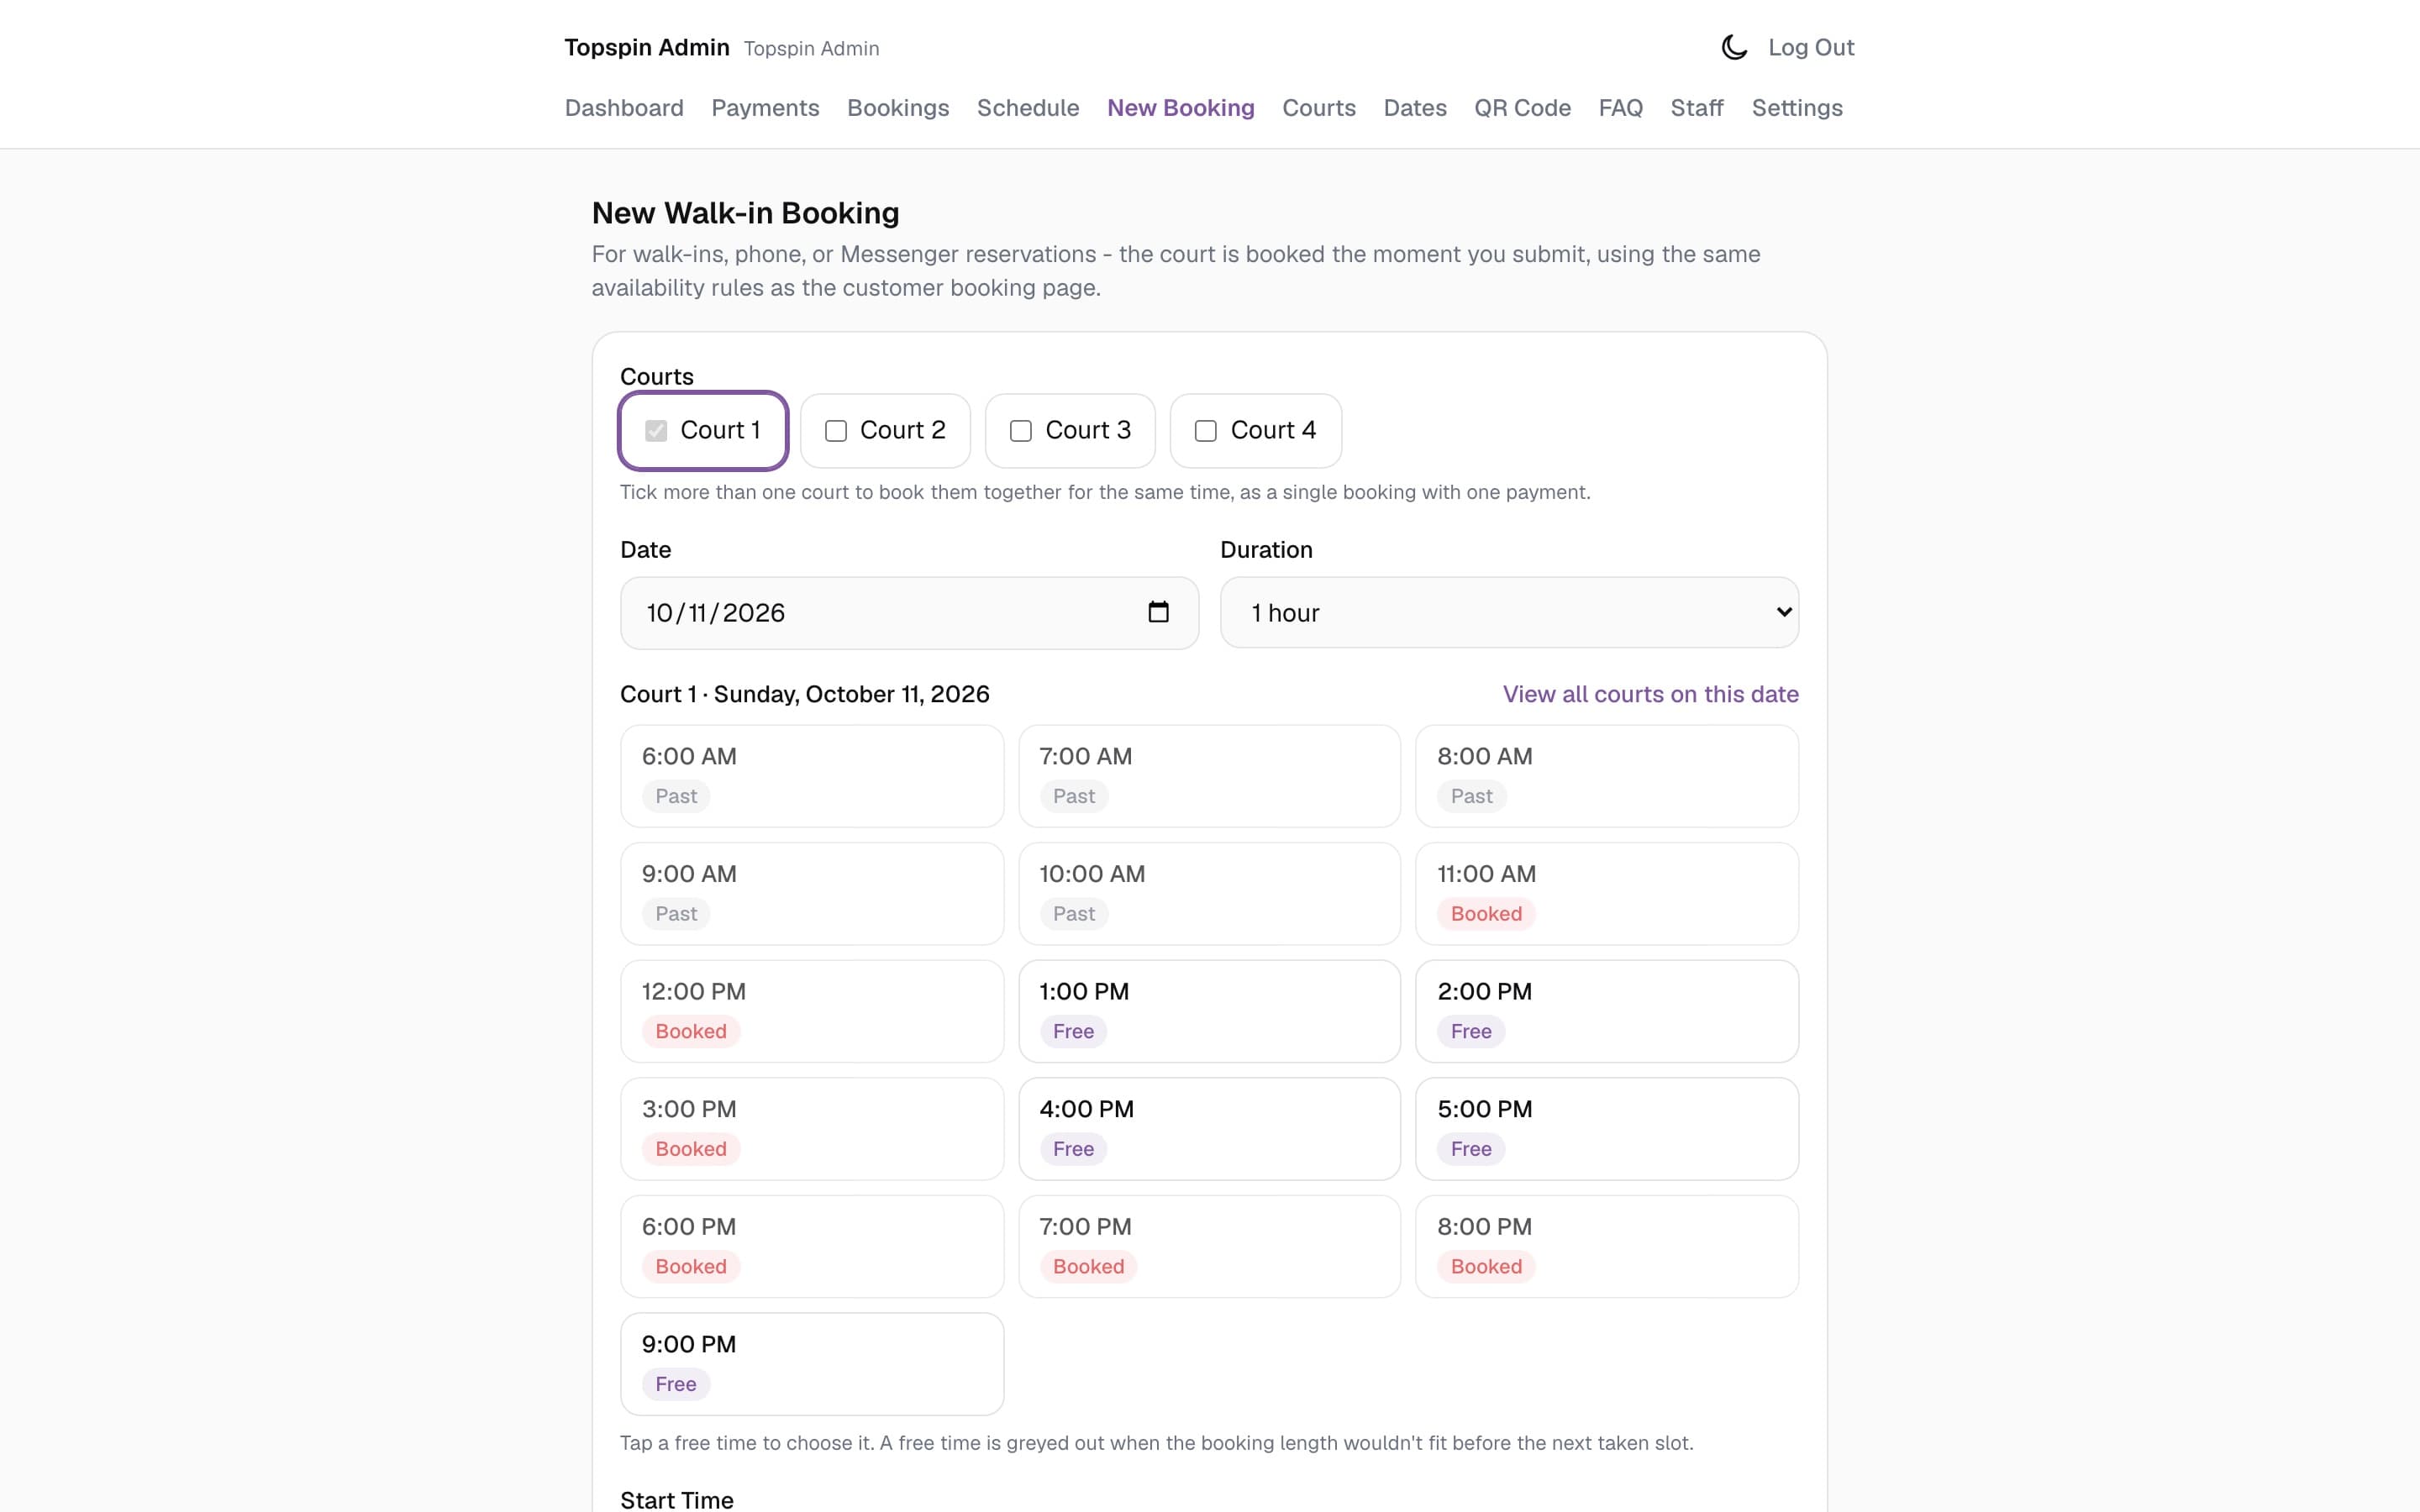
Task: Open the Settings tab
Action: (1797, 108)
